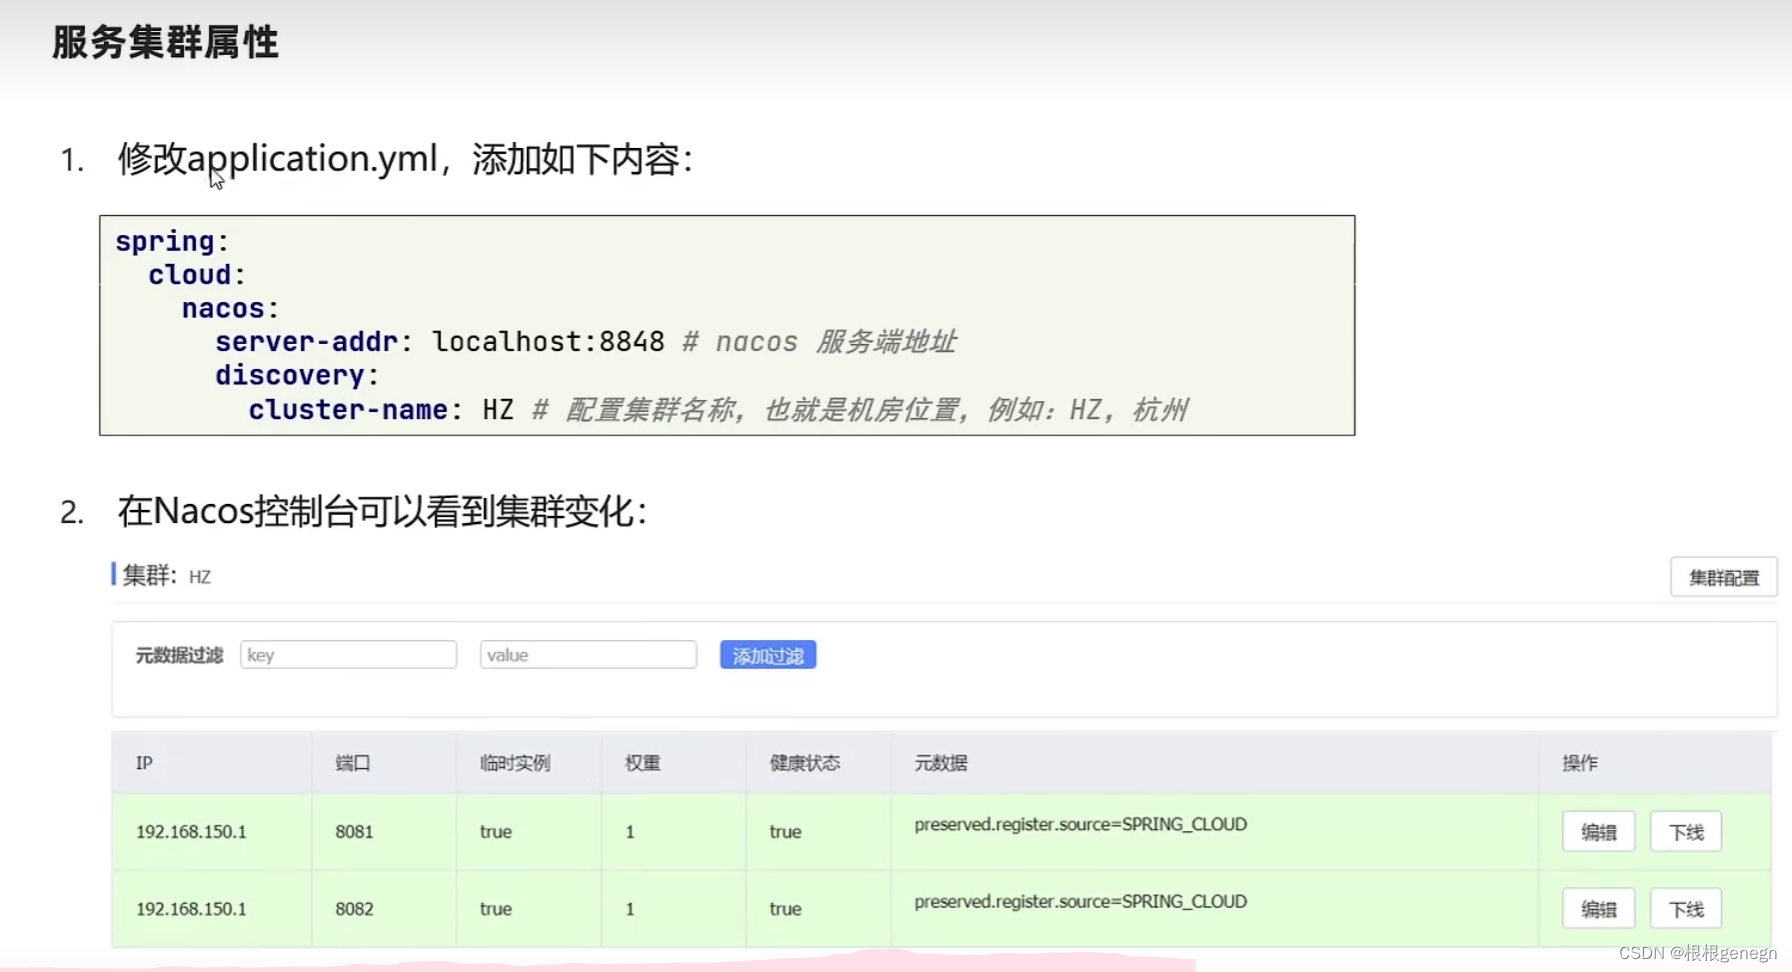Viewport: 1792px width, 972px height.
Task: Click the key metadata filter input field
Action: [348, 654]
